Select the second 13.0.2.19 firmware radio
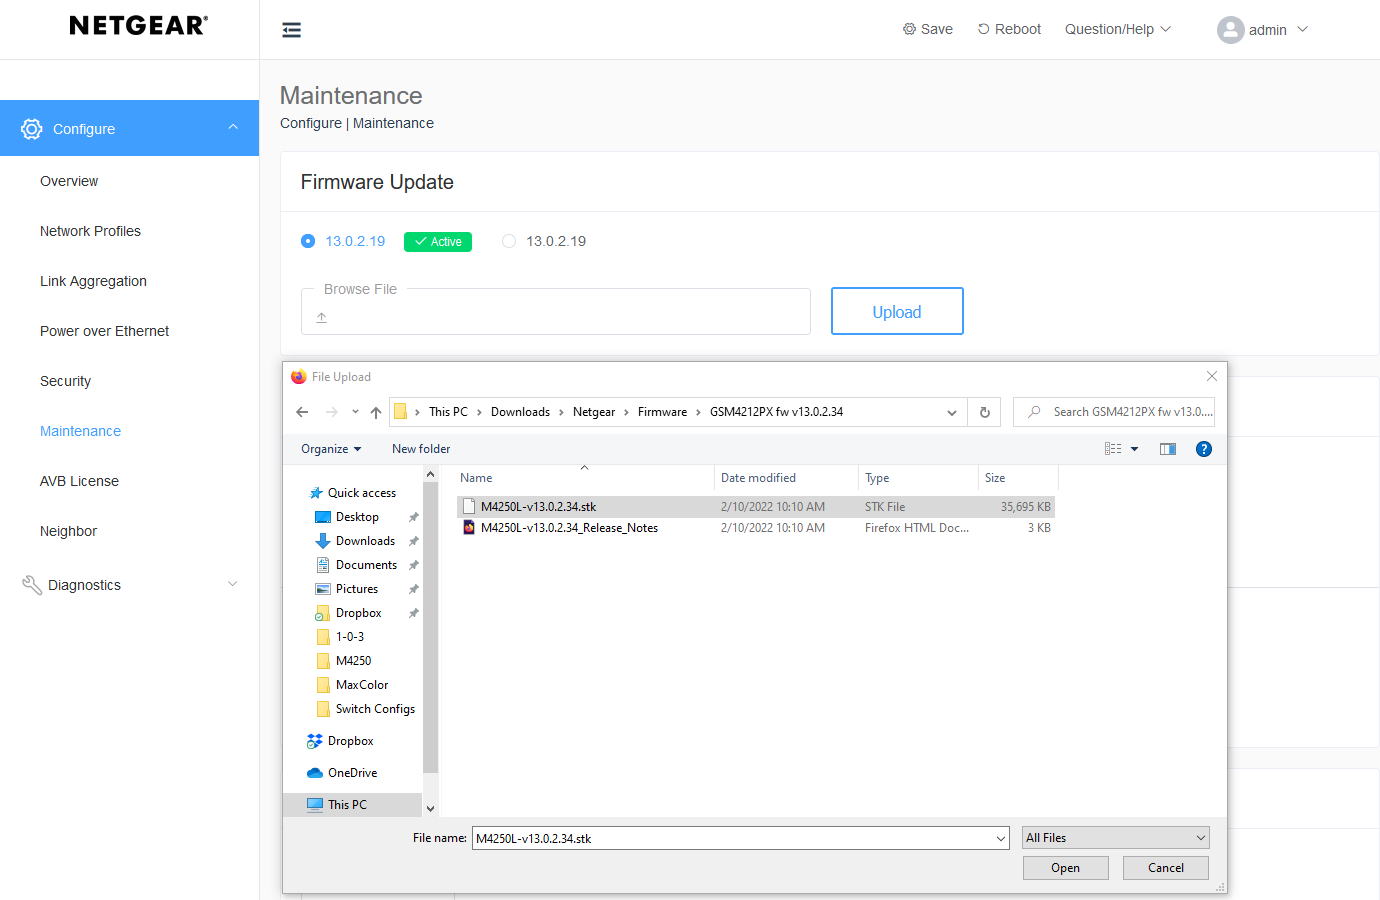Viewport: 1380px width, 900px height. click(x=509, y=241)
